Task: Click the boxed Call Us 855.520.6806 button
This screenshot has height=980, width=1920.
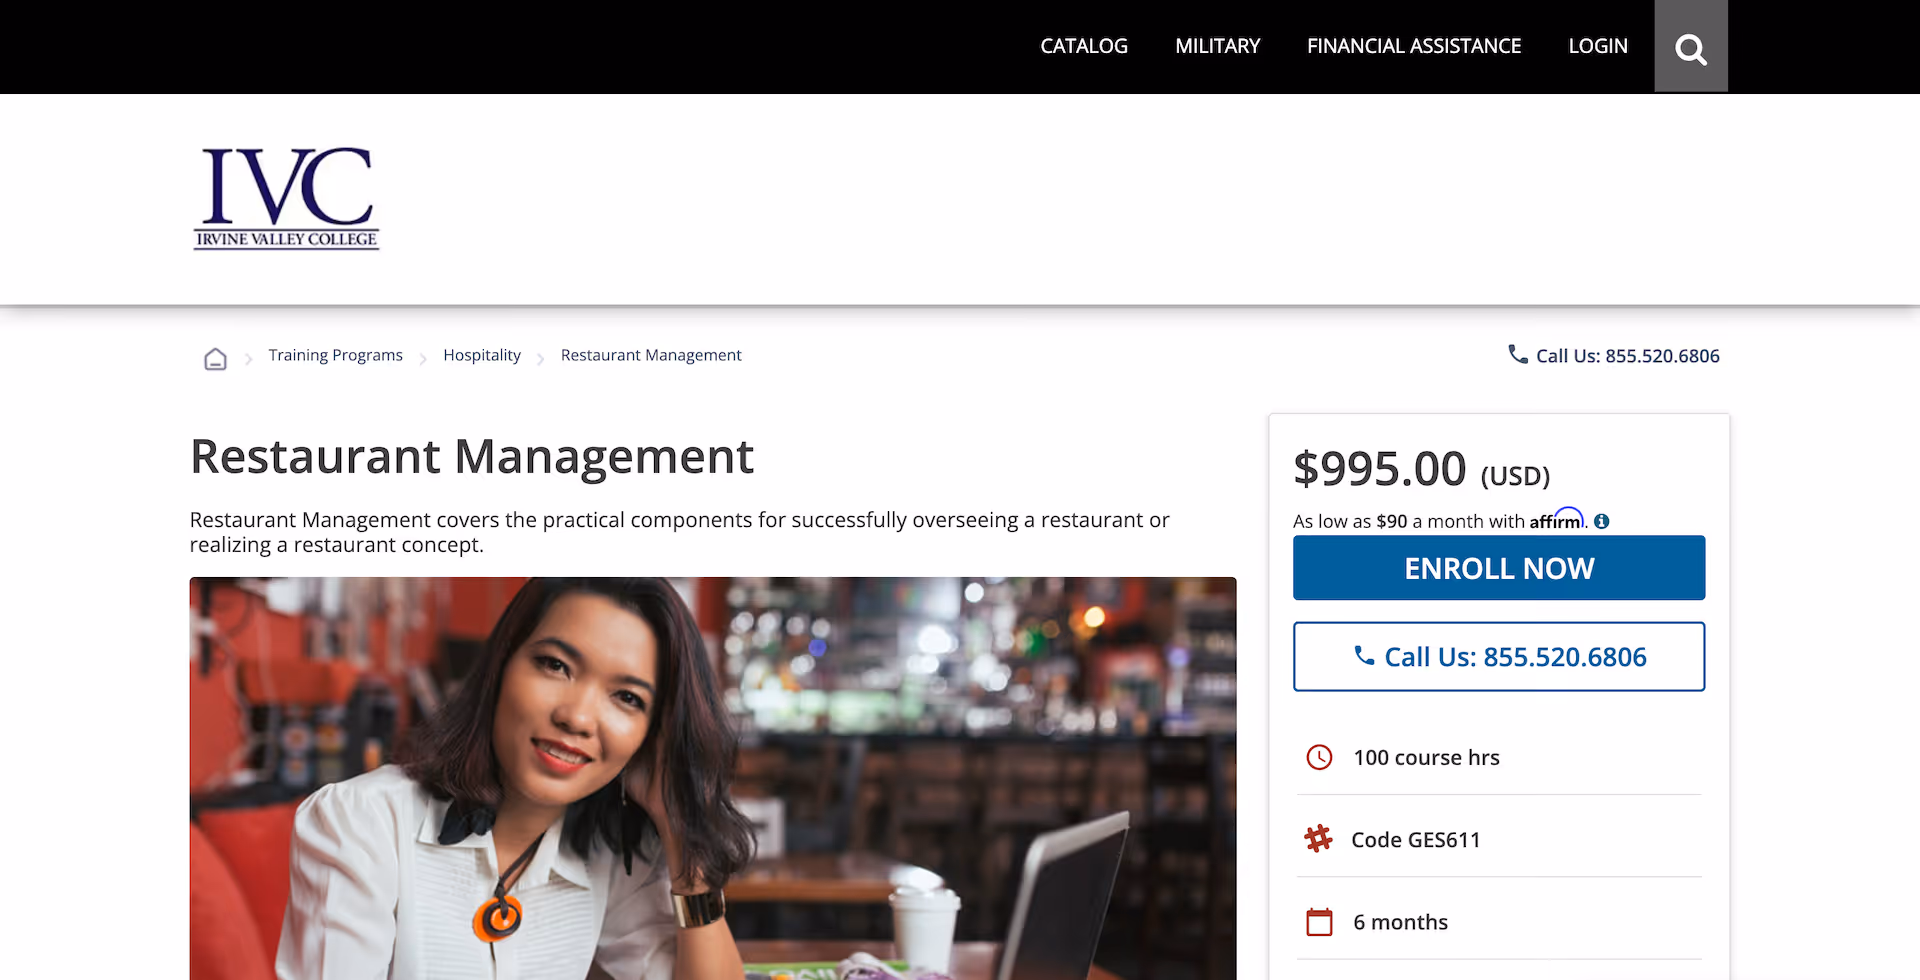Action: (x=1499, y=656)
